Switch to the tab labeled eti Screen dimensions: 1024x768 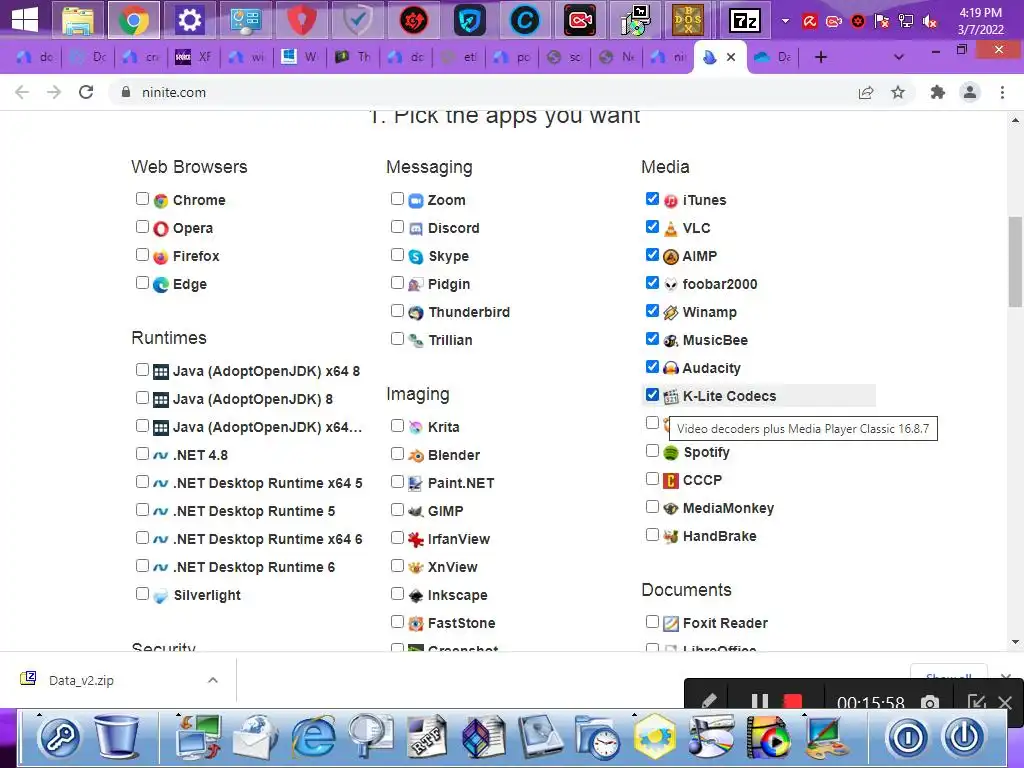[x=459, y=57]
